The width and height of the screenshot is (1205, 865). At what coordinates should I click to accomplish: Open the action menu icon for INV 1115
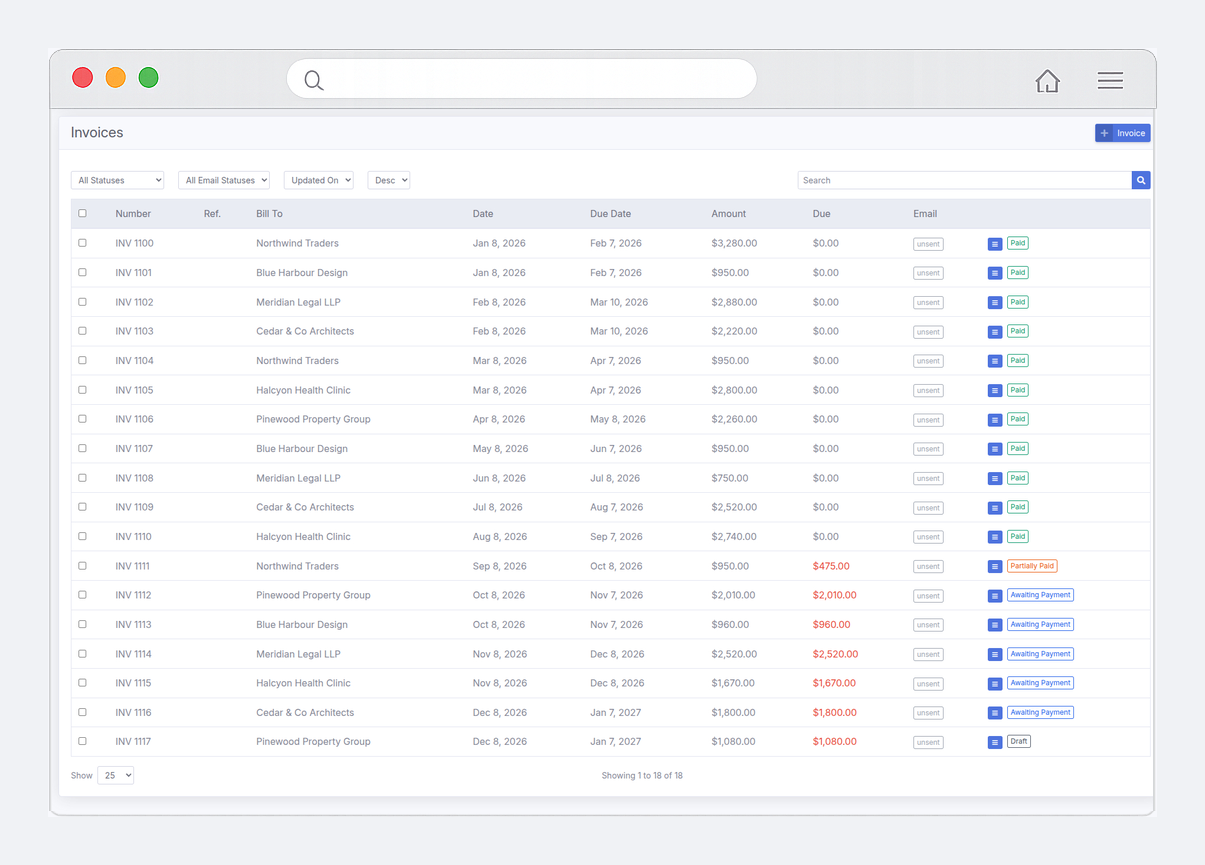995,684
